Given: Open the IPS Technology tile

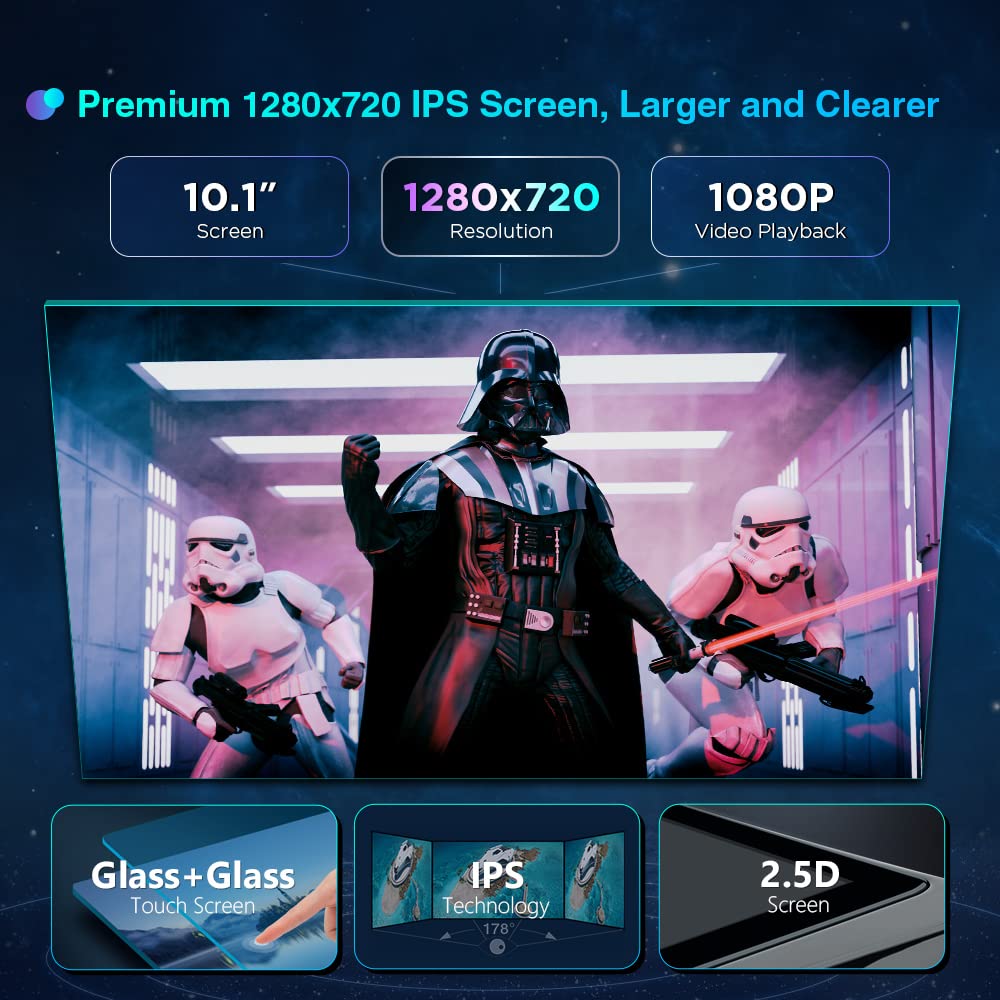Looking at the screenshot, I should (x=497, y=887).
